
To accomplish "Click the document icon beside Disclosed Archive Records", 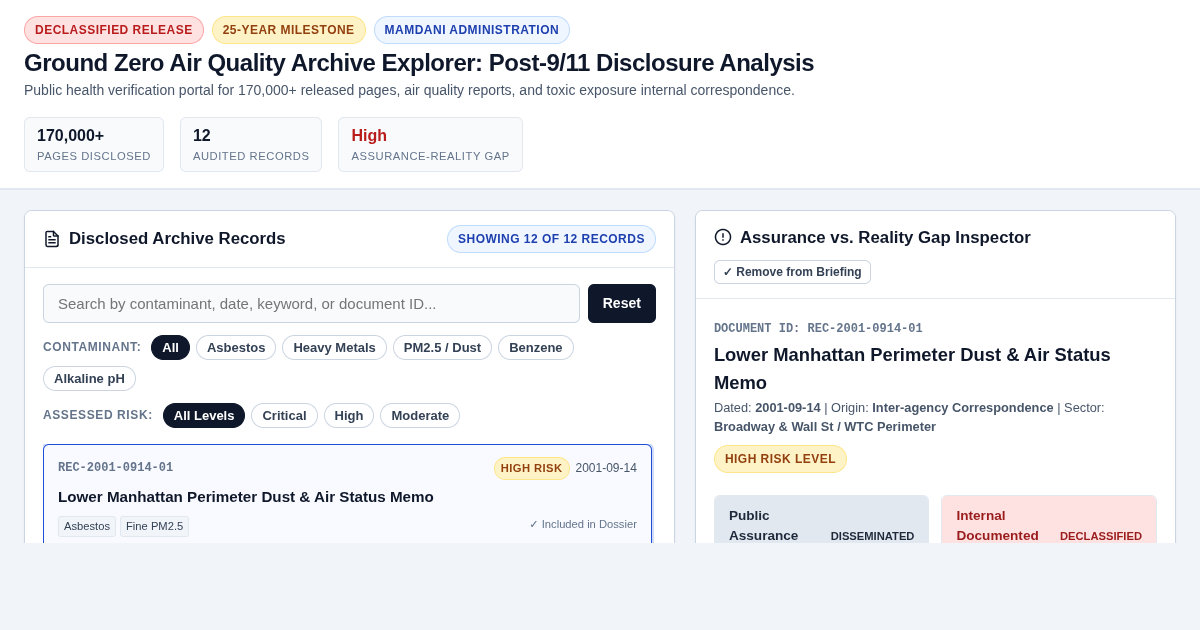I will [52, 239].
